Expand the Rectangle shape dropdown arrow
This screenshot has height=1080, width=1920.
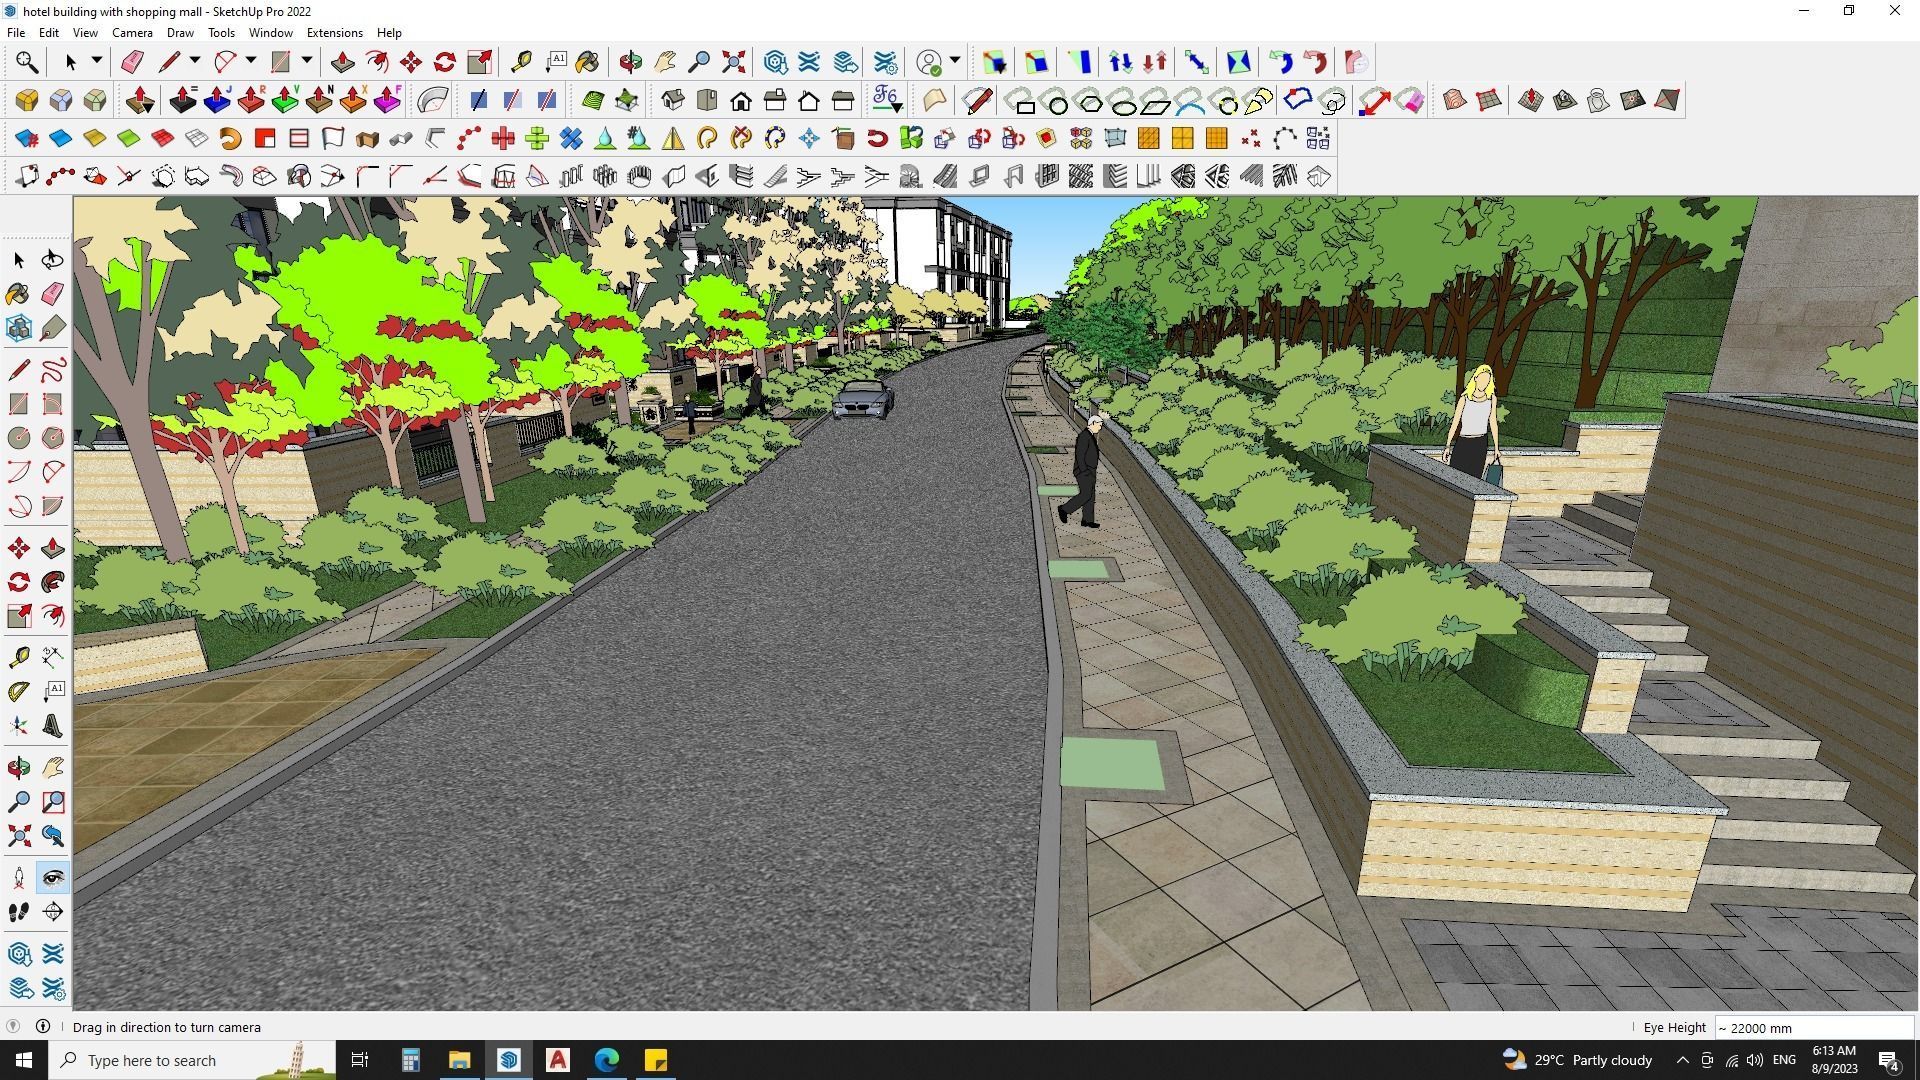[x=307, y=61]
